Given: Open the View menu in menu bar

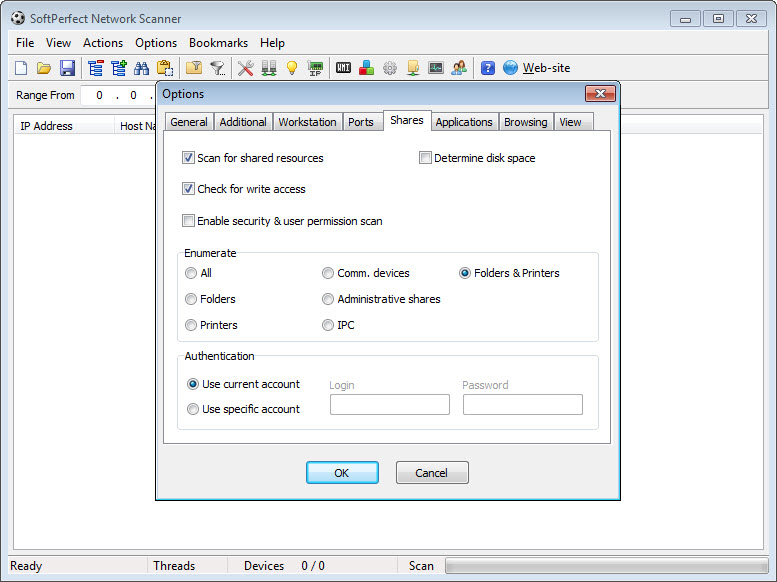Looking at the screenshot, I should [58, 43].
